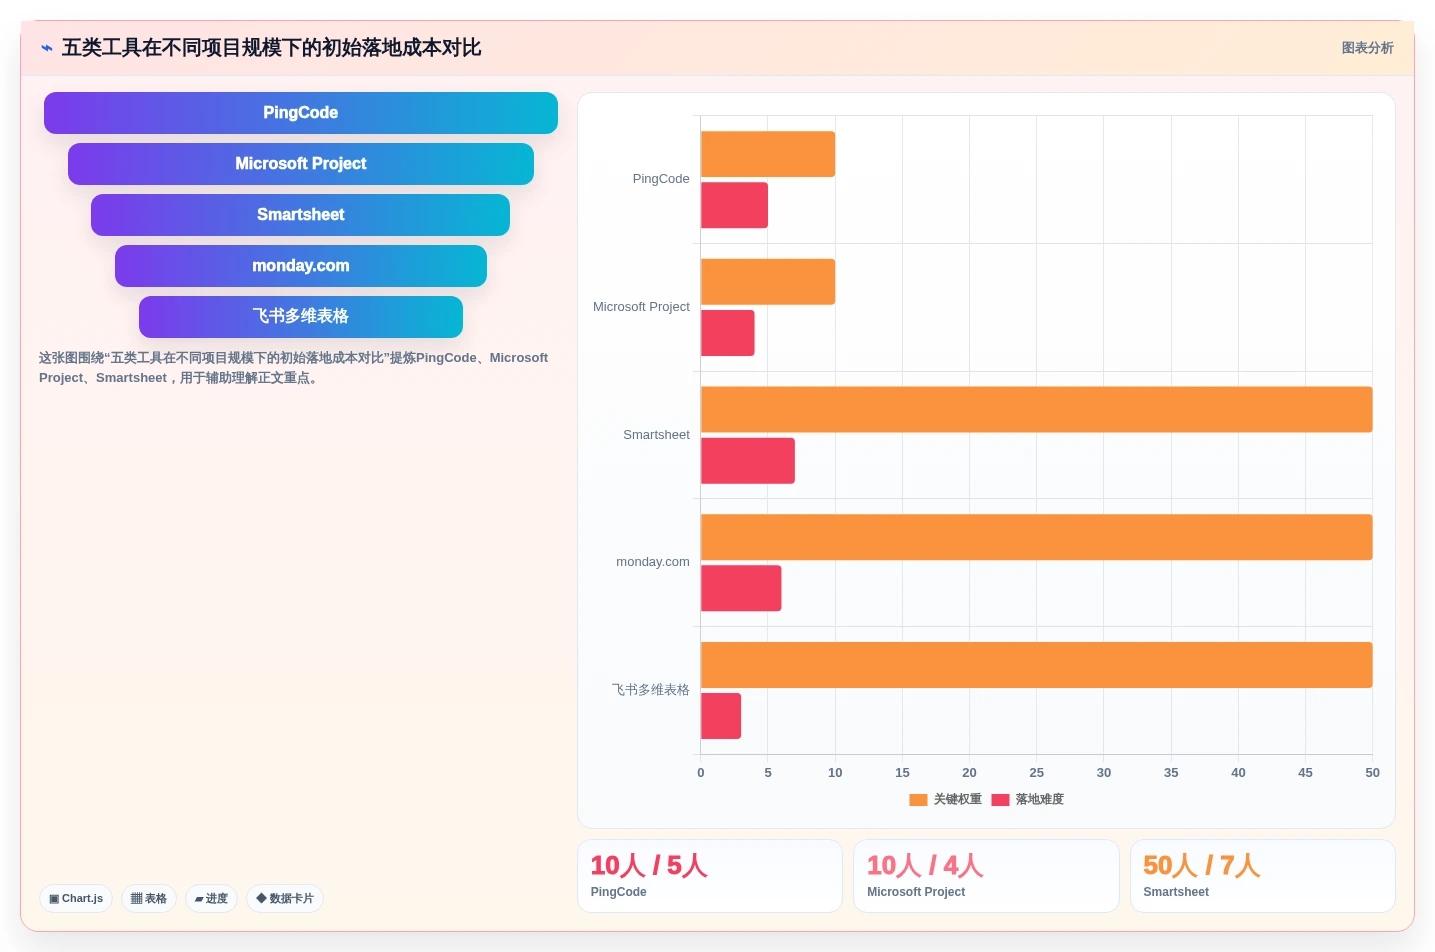The width and height of the screenshot is (1435, 952).
Task: Click the 表格 tag
Action: point(149,898)
